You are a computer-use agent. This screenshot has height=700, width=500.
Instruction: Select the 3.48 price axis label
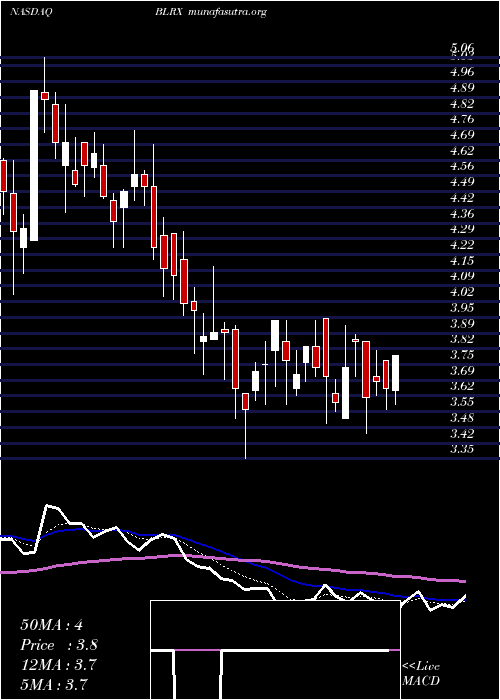pos(461,418)
